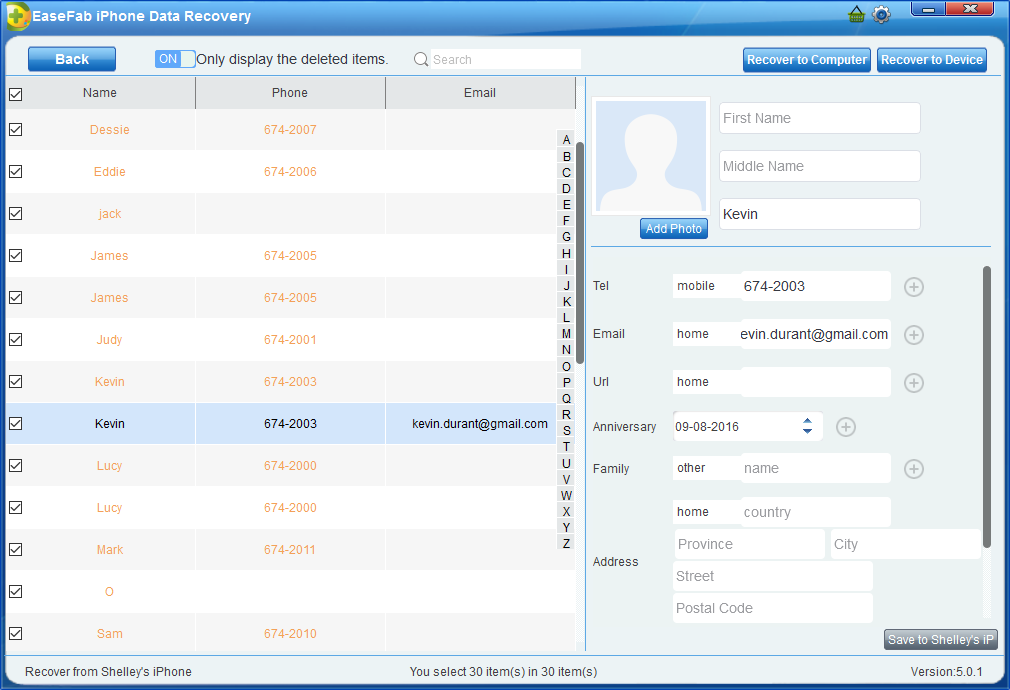Edit the Email address field in details

(815, 334)
